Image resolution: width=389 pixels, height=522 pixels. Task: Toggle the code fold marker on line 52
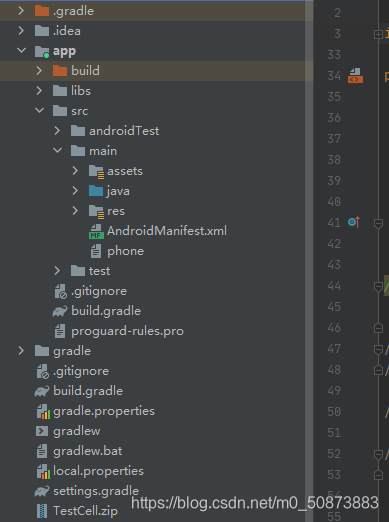pos(378,455)
